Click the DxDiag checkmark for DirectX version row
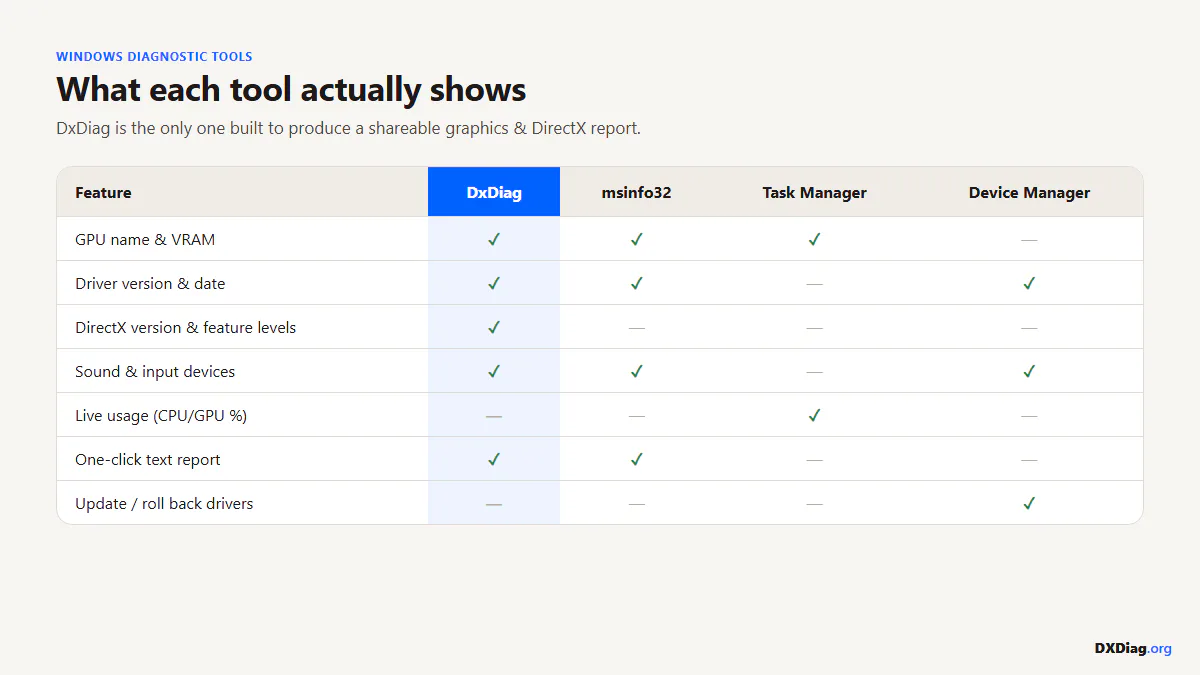Image resolution: width=1200 pixels, height=675 pixels. point(494,327)
